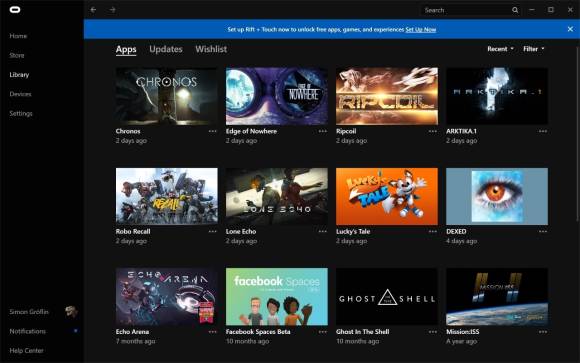
Task: Go back with the left arrow
Action: tap(93, 10)
